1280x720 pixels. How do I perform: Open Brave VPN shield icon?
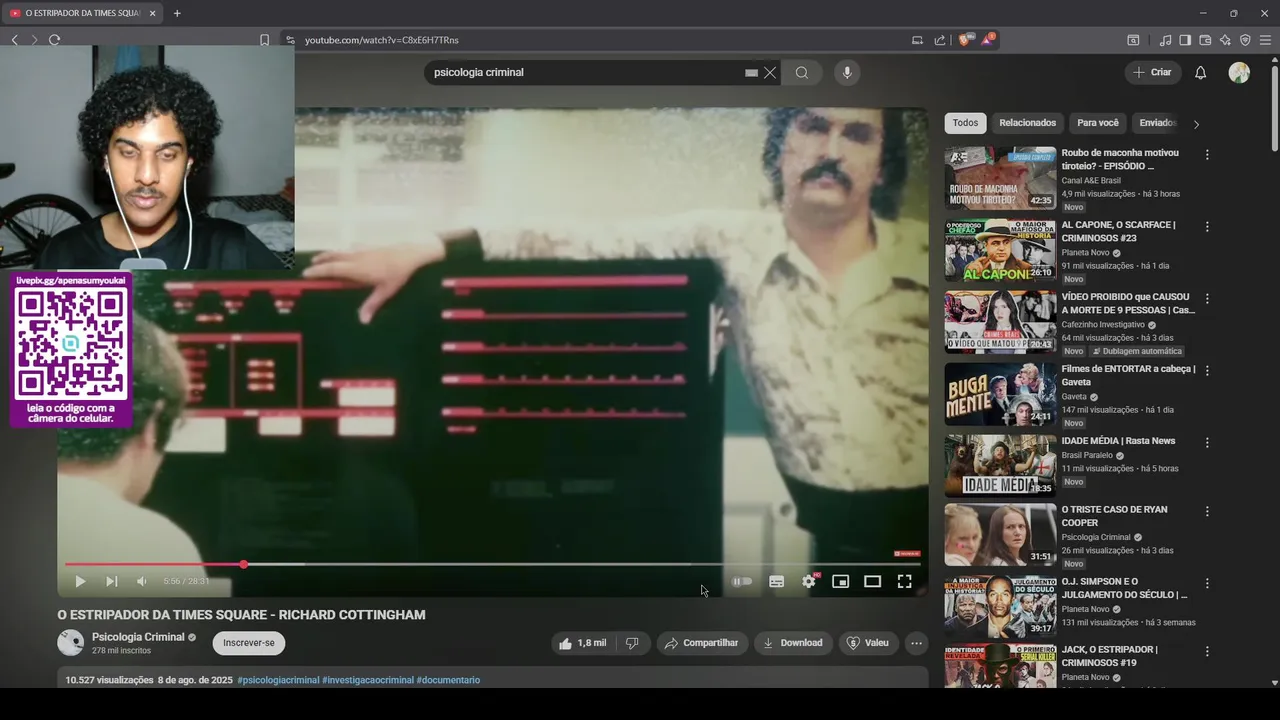1245,40
